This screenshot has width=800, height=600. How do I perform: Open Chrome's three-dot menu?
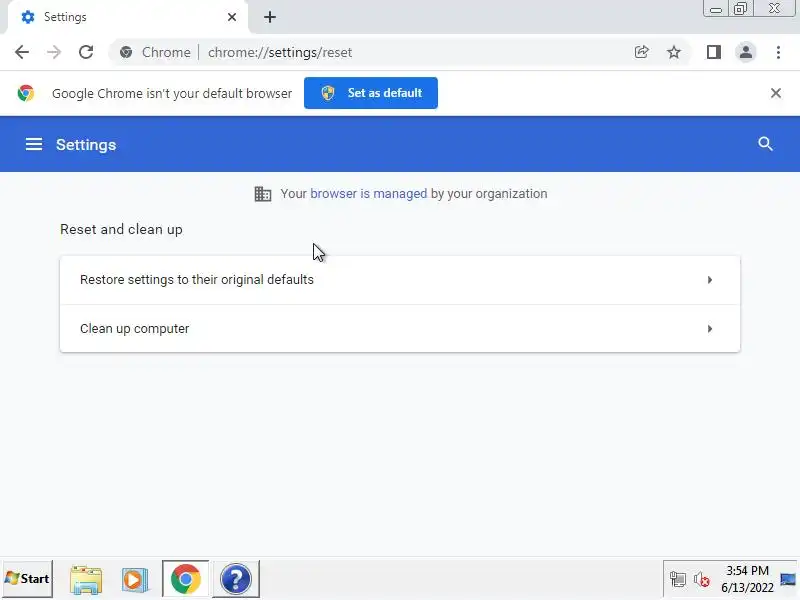pyautogui.click(x=778, y=52)
